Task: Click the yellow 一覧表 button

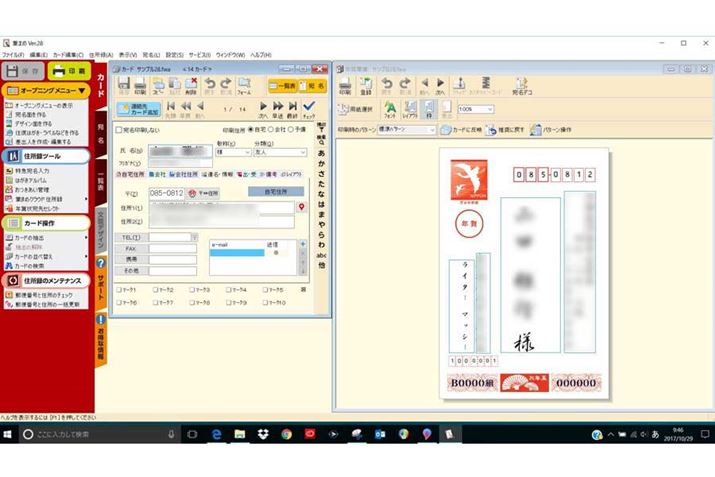Action: pos(286,86)
